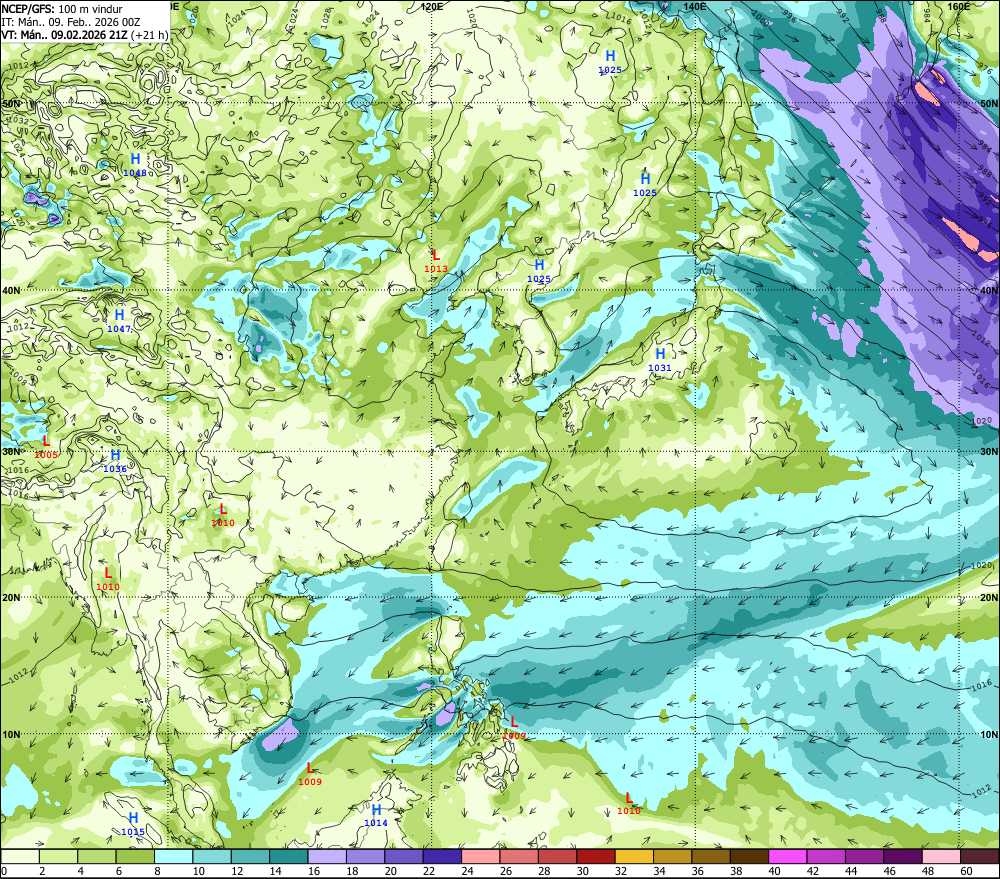Viewport: 1000px width, 879px height.
Task: Pick the deep indigo 22–24 legend swatch
Action: click(x=442, y=856)
